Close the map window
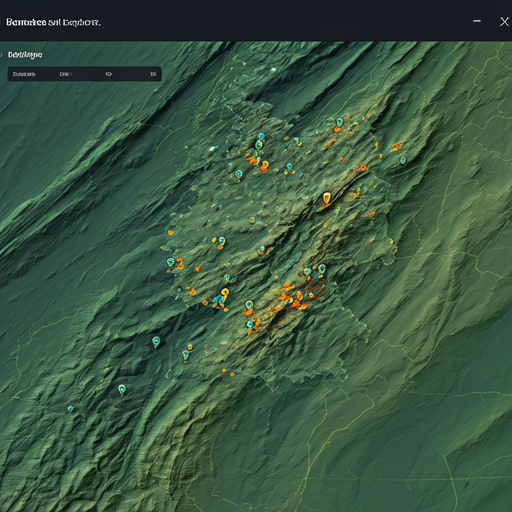Viewport: 512px width, 512px height. click(504, 22)
